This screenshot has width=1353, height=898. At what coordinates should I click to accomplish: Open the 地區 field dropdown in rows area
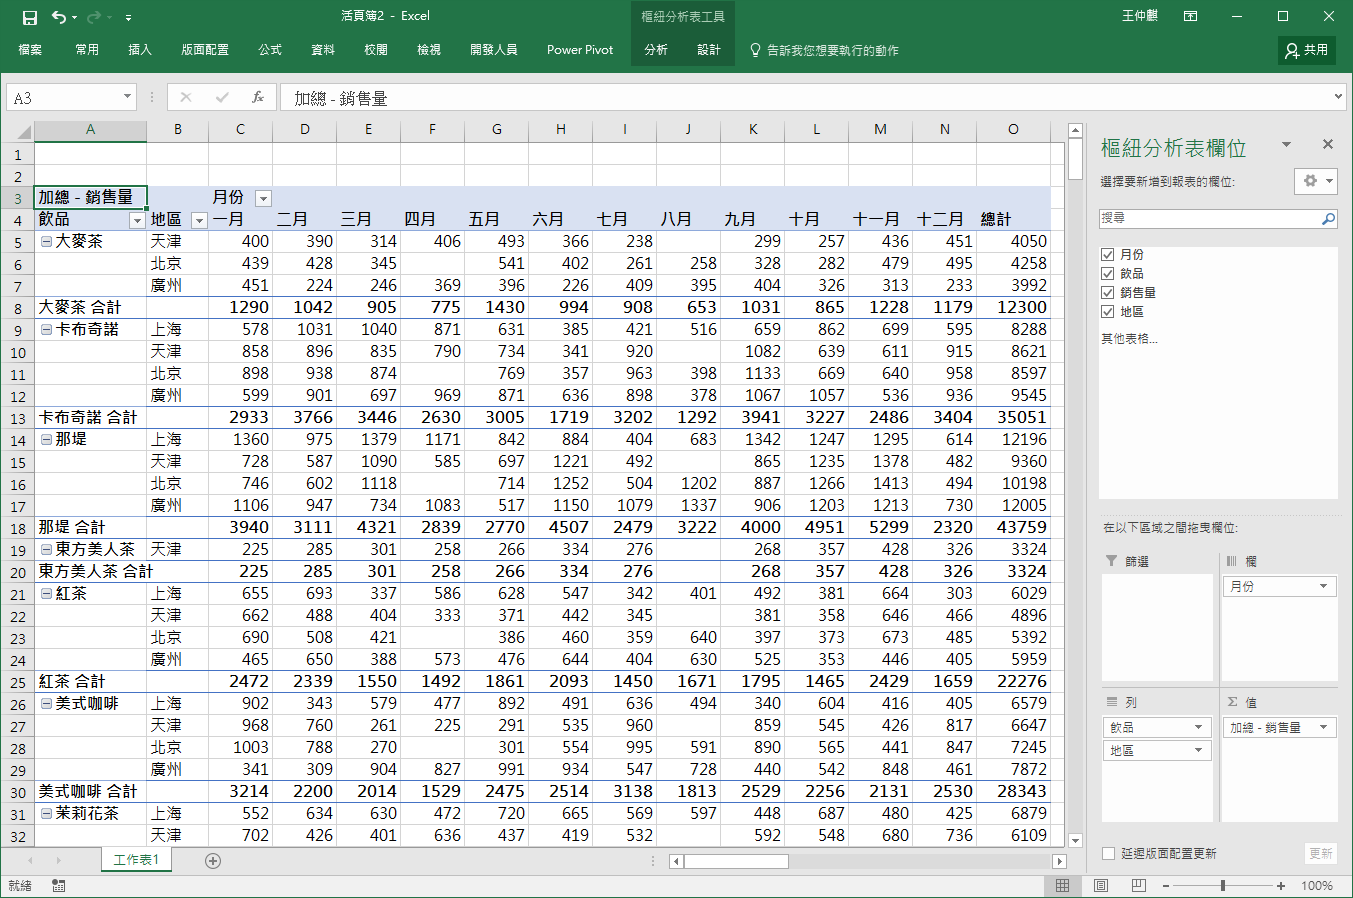click(1198, 750)
